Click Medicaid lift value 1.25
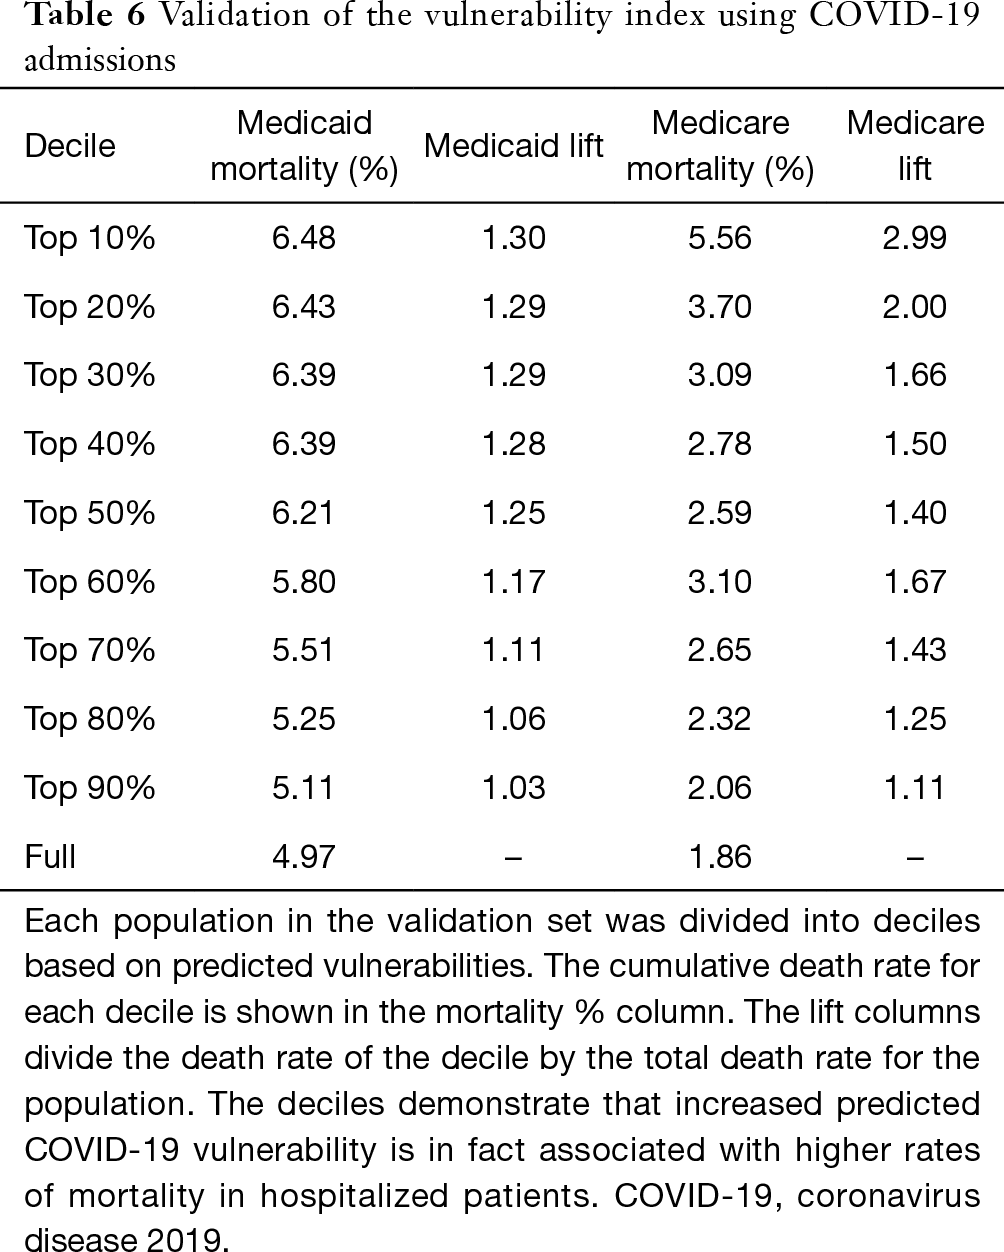Viewport: 1004px width, 1252px height. pos(514,513)
